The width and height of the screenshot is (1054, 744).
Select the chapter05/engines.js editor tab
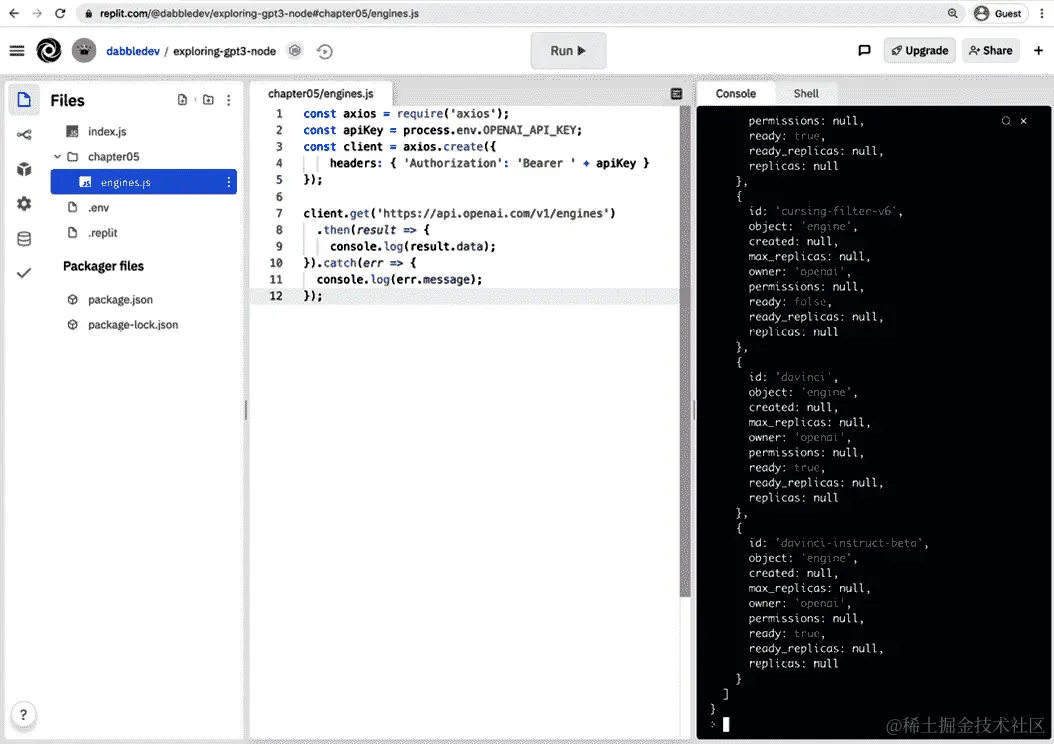point(319,93)
